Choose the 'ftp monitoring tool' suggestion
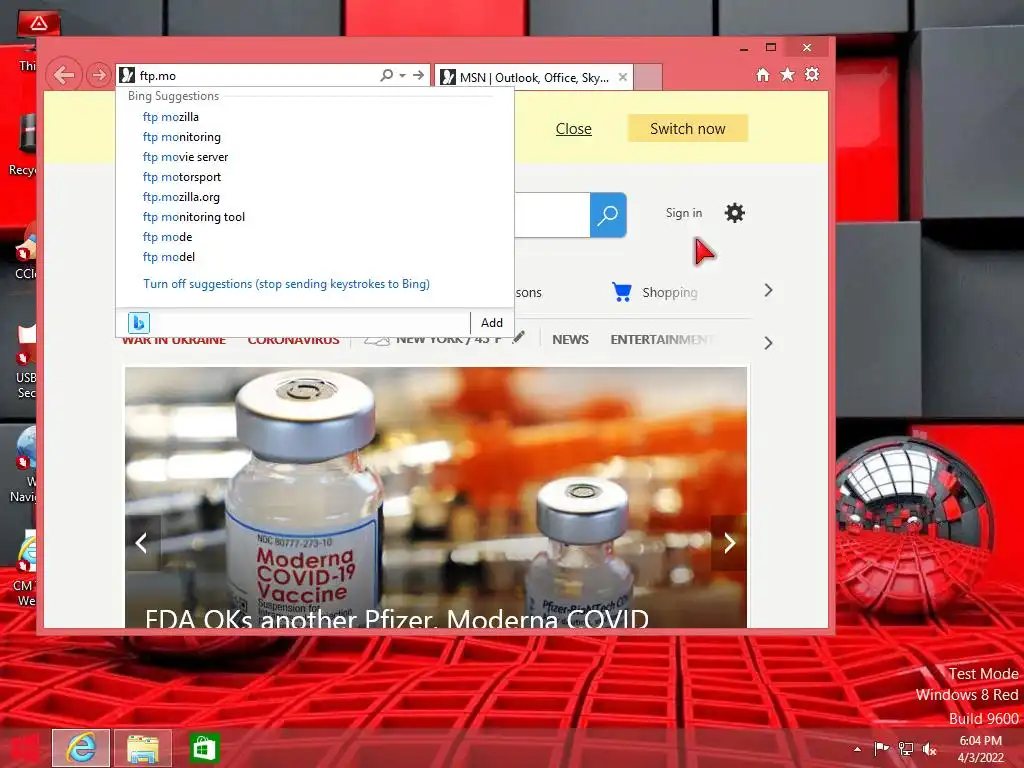Screen dimensions: 1024x768 coord(194,217)
